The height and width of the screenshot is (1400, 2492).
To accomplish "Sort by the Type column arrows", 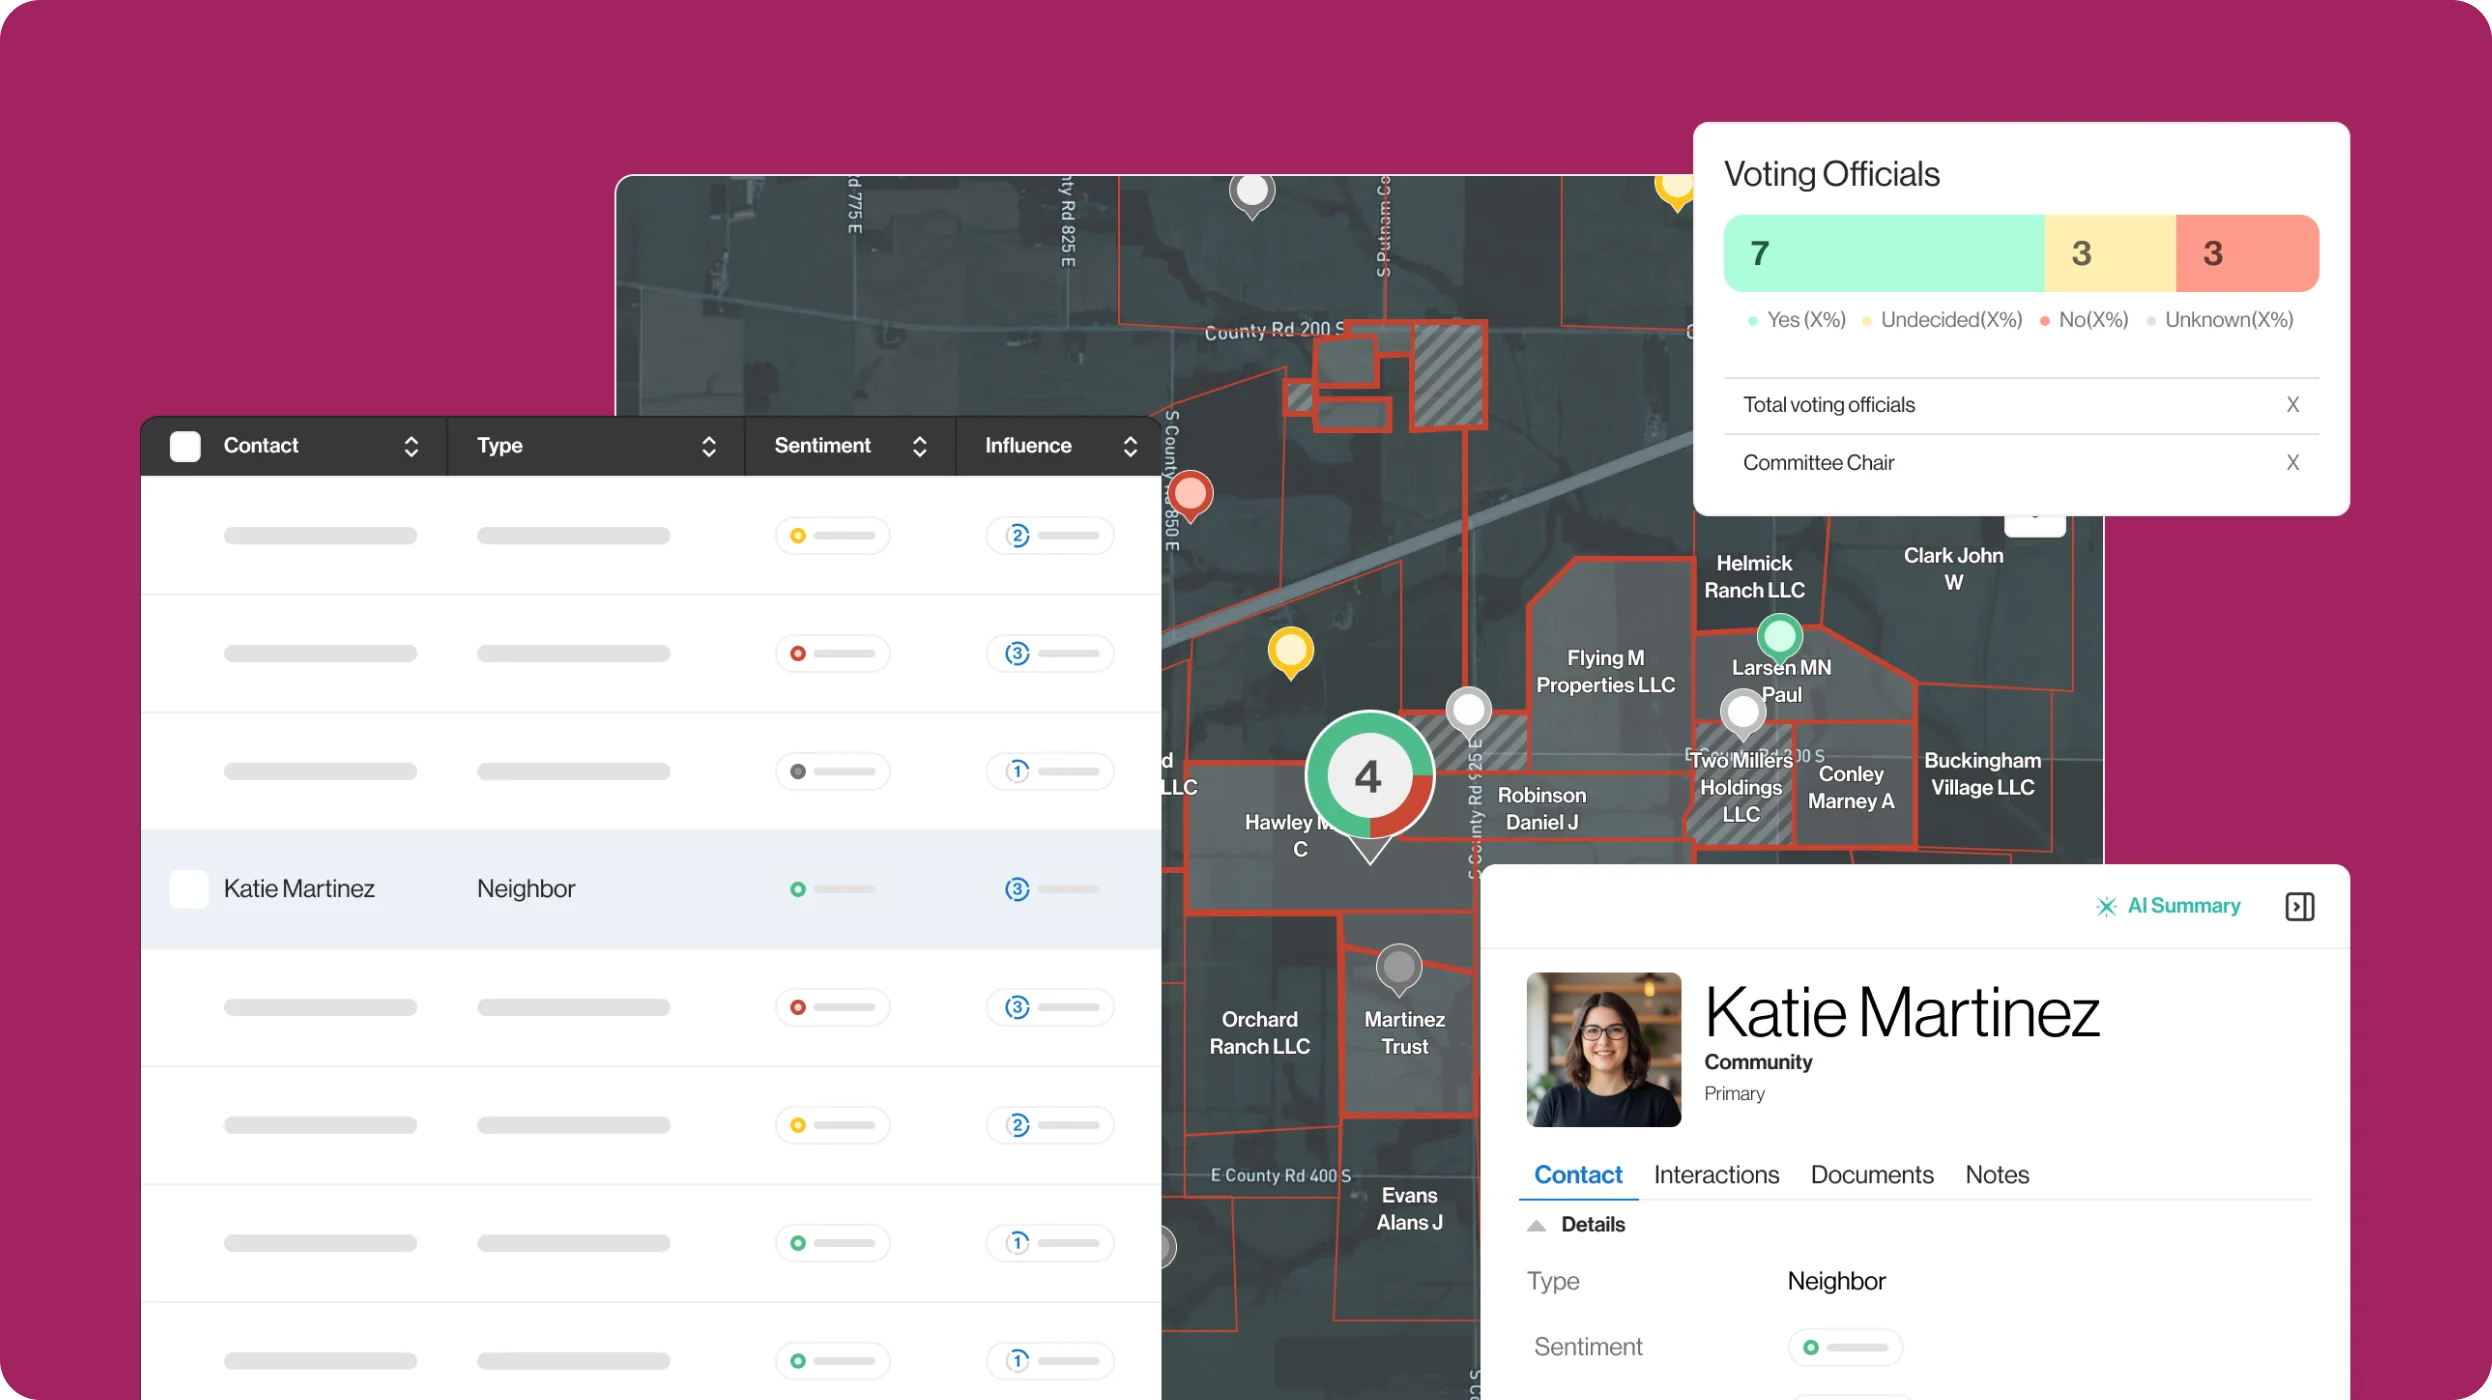I will 709,446.
